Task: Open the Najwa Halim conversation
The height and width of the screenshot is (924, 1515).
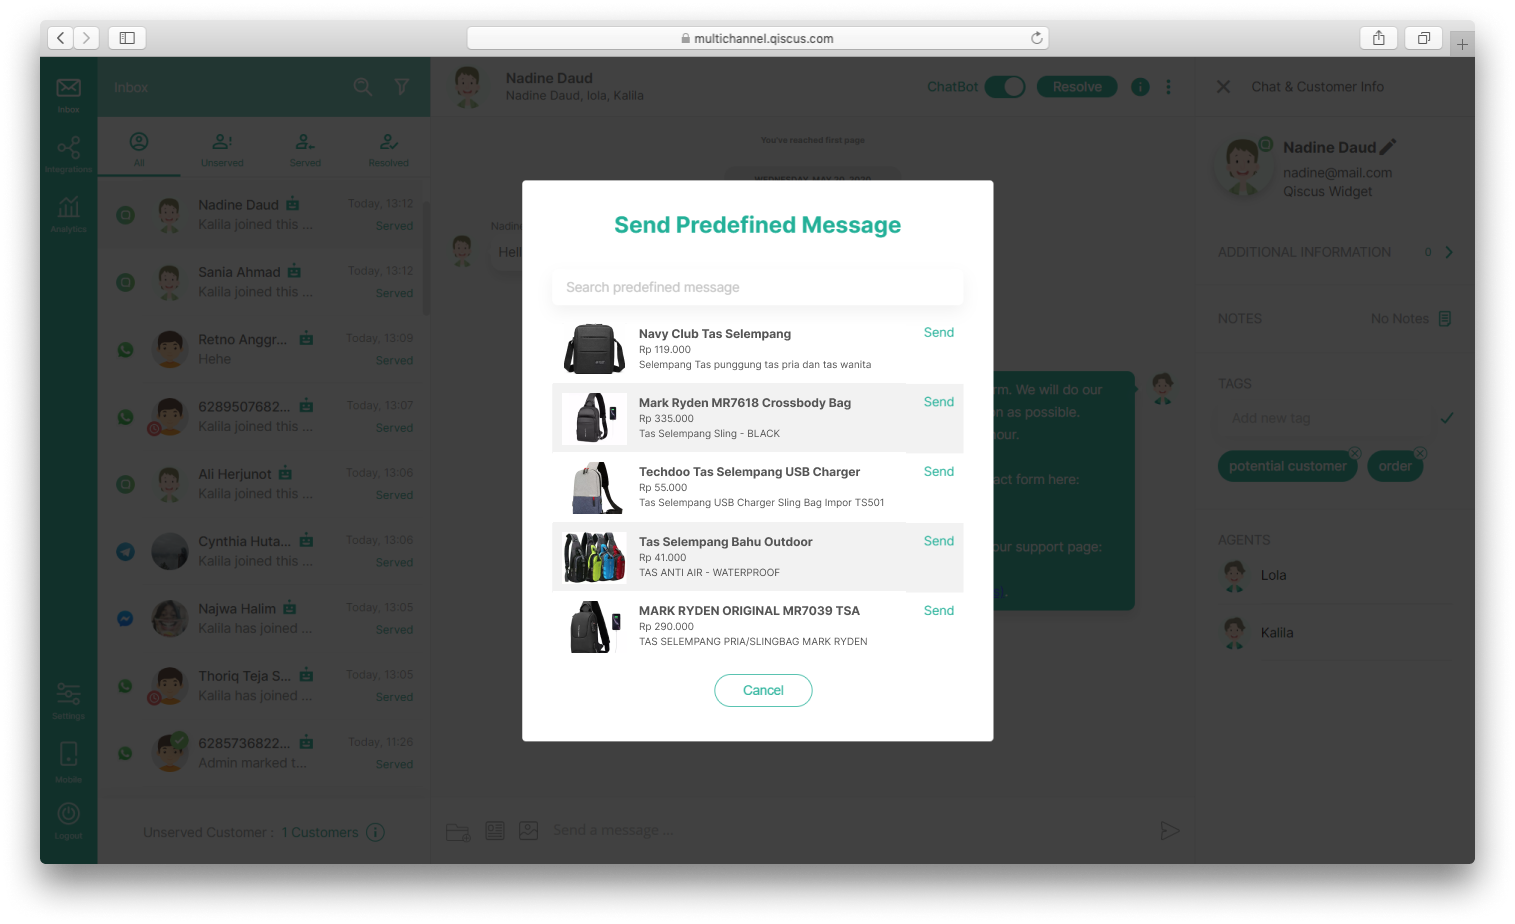Action: (x=264, y=618)
